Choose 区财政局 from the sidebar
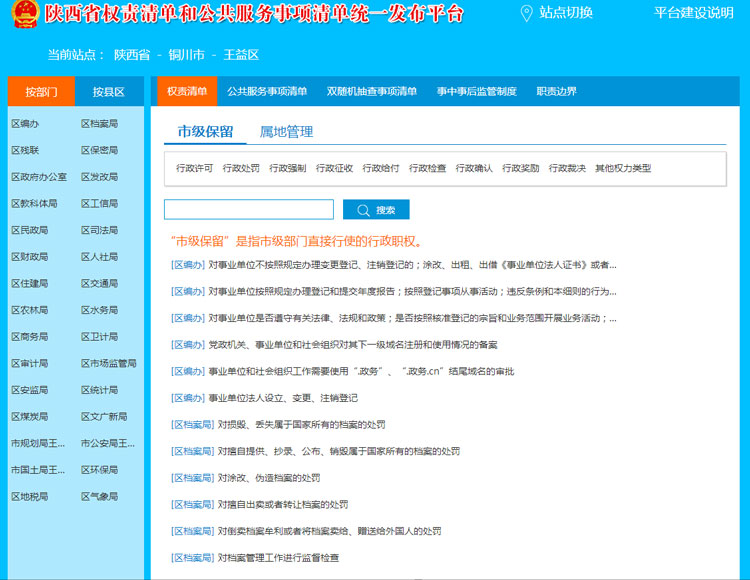The height and width of the screenshot is (580, 750). [29, 257]
